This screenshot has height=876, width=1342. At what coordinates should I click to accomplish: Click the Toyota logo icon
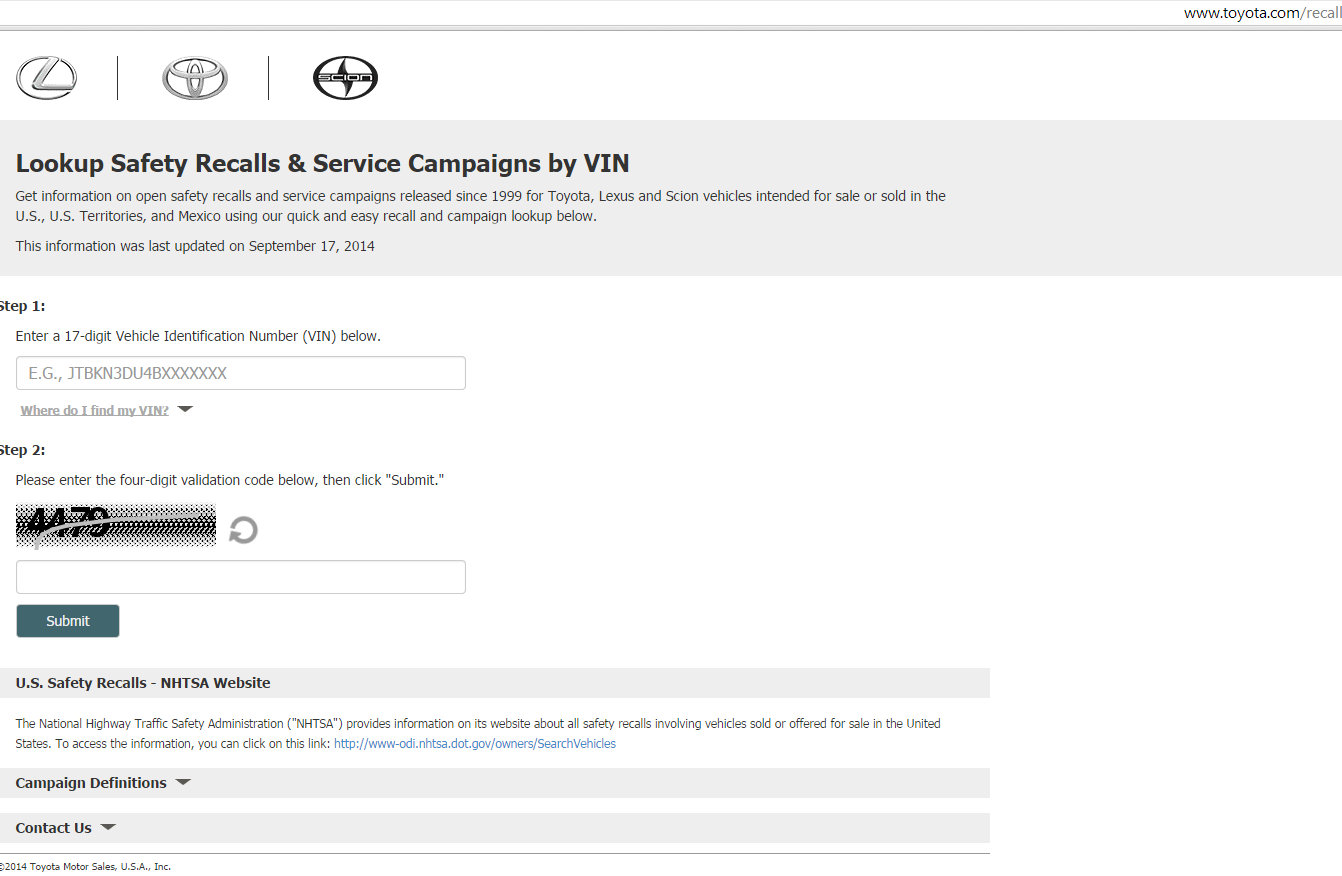pyautogui.click(x=195, y=78)
